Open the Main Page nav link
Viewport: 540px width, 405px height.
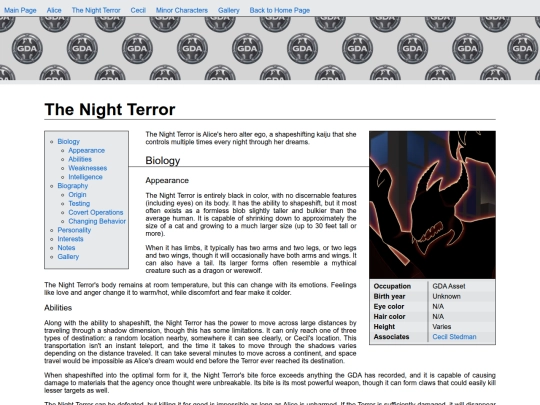(20, 10)
